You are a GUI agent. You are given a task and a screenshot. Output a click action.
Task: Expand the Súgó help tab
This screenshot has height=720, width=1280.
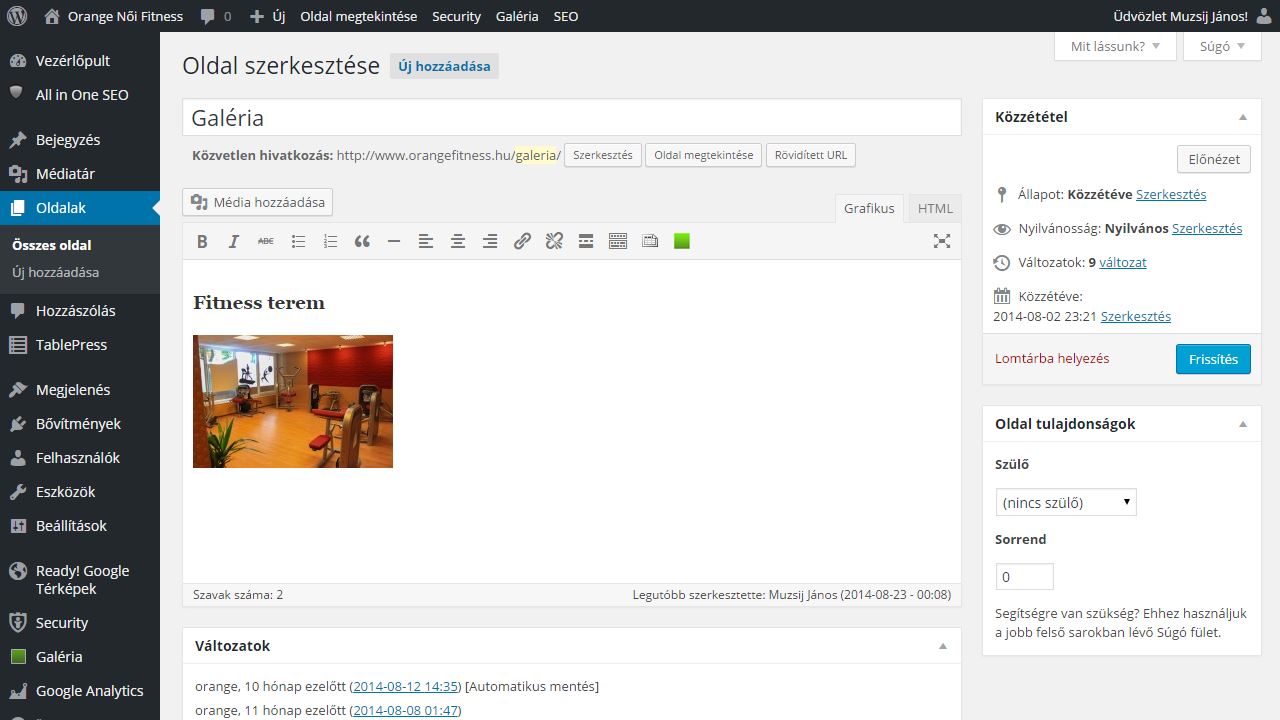pyautogui.click(x=1222, y=46)
